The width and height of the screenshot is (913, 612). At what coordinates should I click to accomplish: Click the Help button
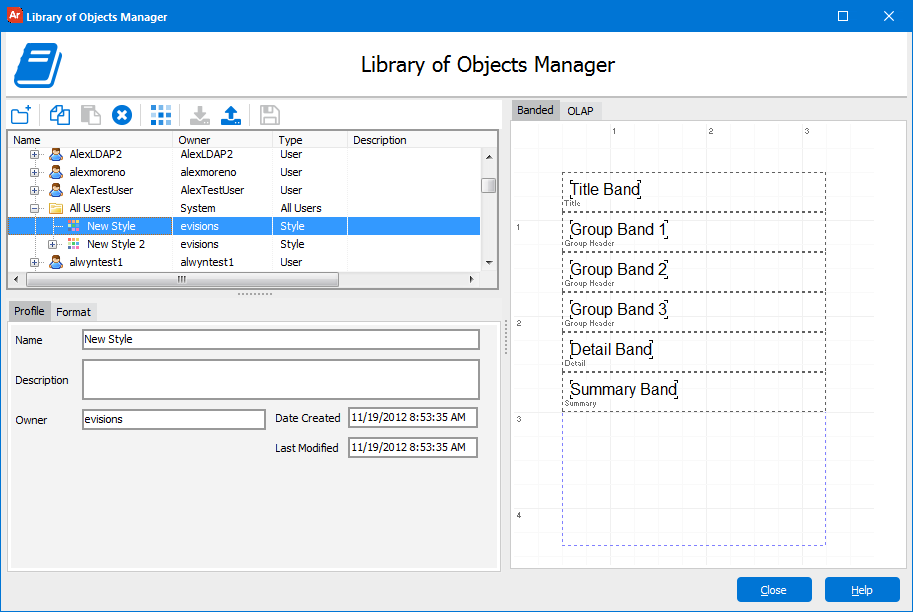862,590
